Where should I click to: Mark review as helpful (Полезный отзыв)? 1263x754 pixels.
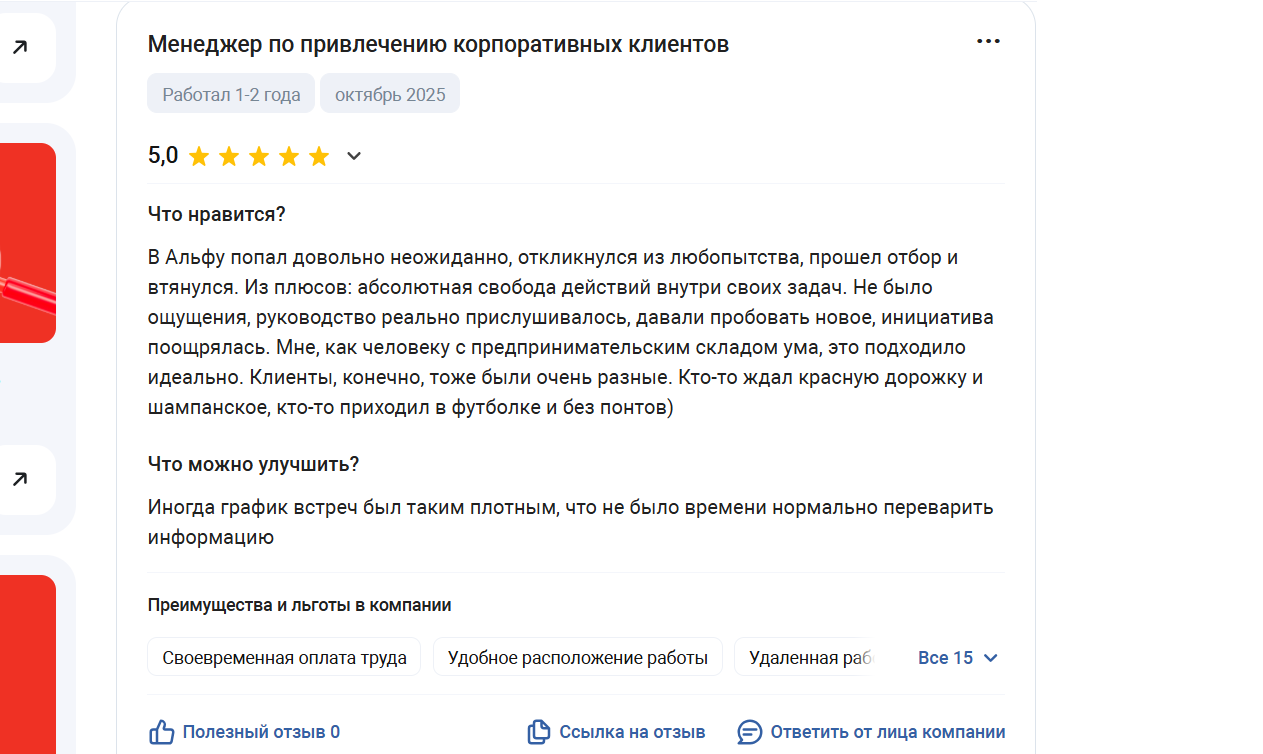(x=261, y=732)
